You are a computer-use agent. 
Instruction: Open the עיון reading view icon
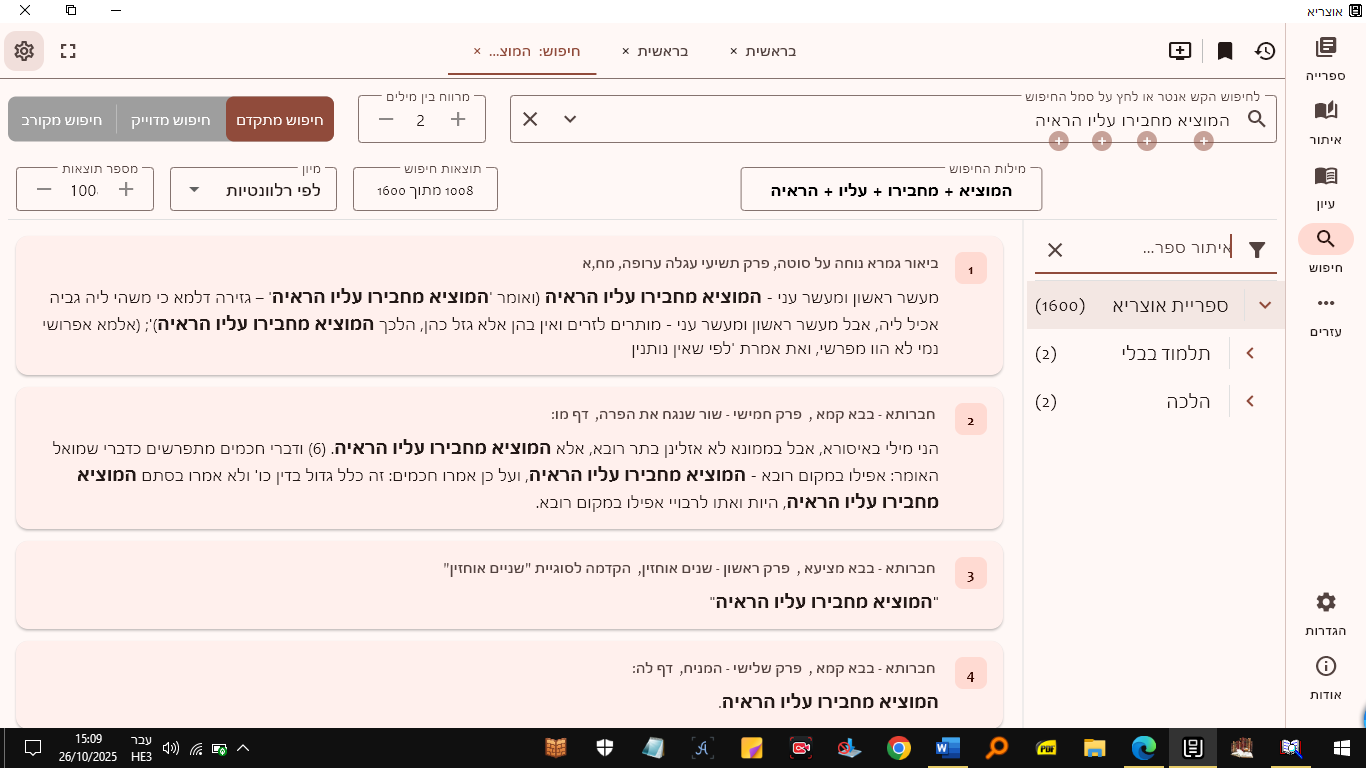click(1325, 186)
